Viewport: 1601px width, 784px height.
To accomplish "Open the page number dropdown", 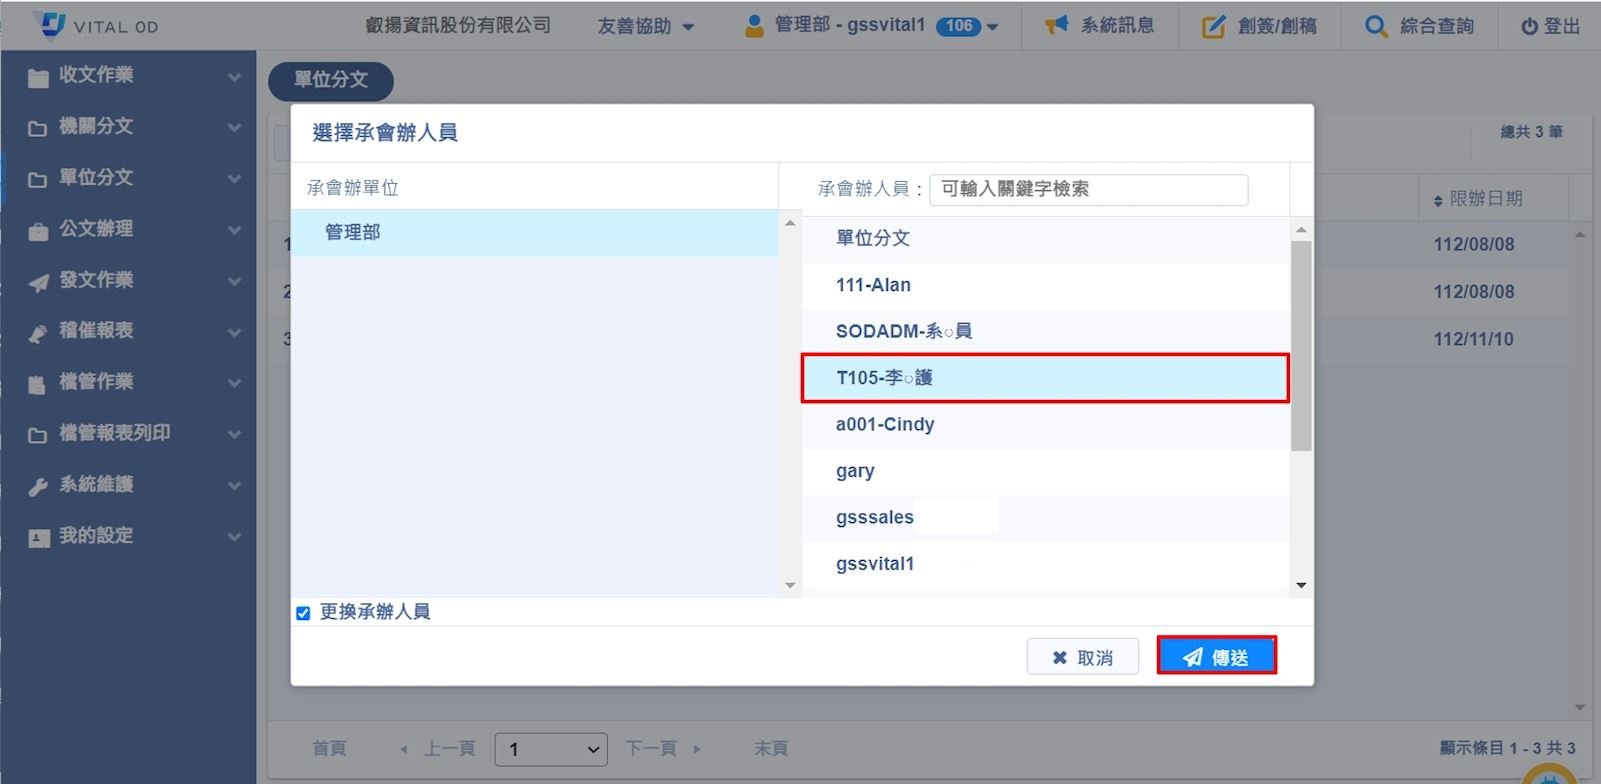I will (551, 749).
